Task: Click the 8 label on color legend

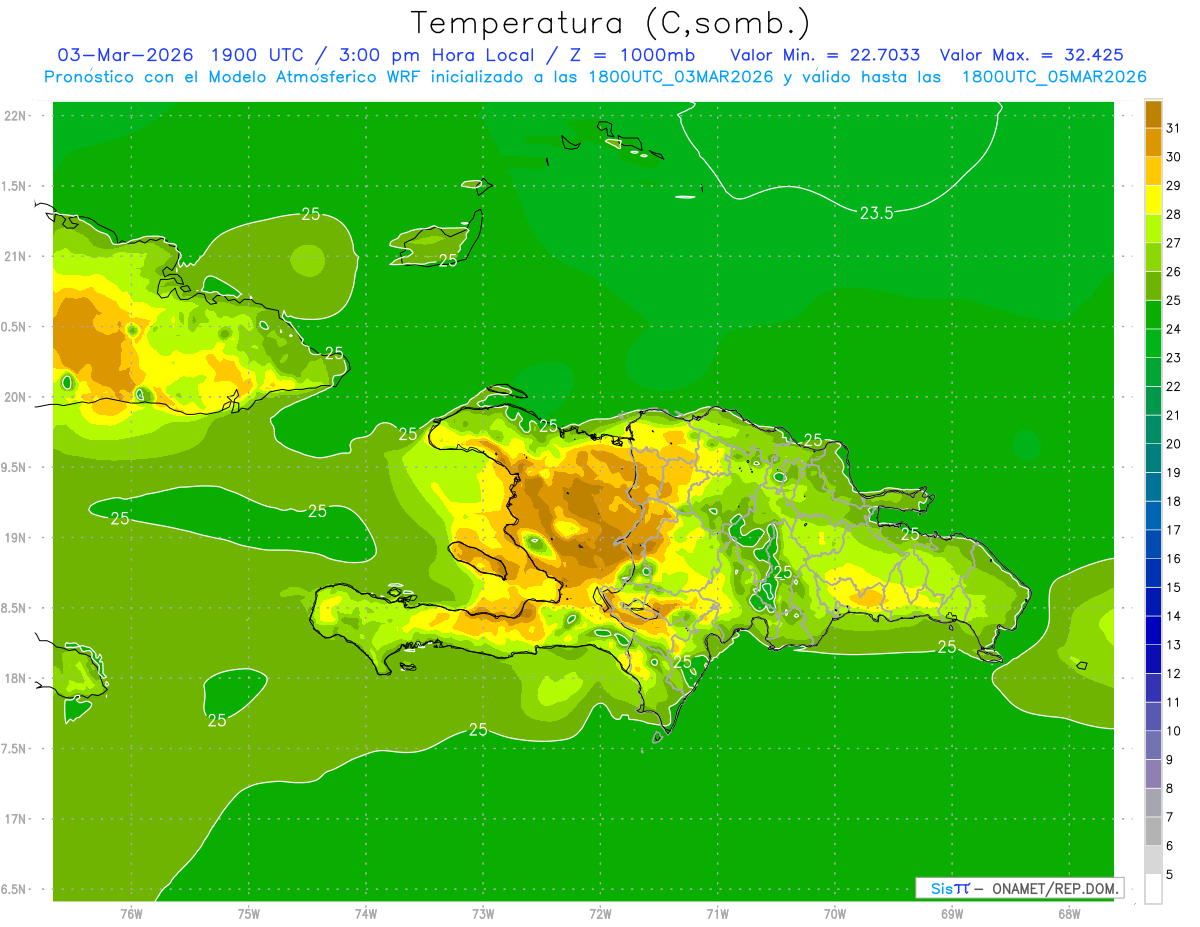Action: [1170, 789]
